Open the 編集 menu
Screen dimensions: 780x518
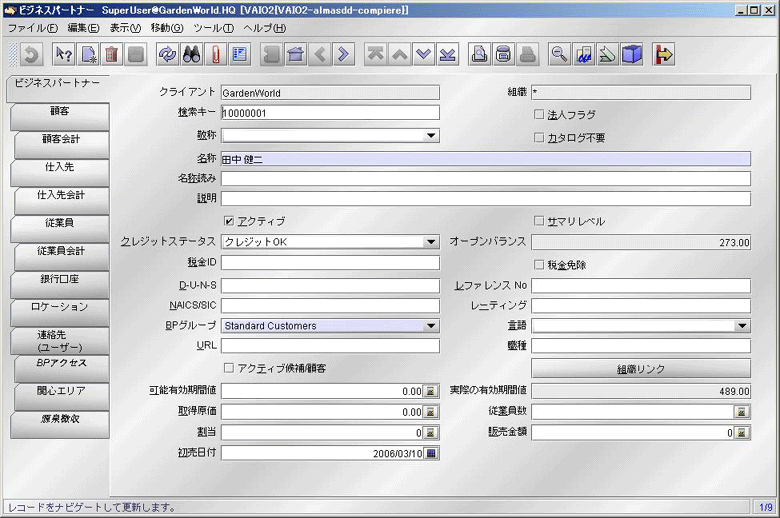[83, 28]
